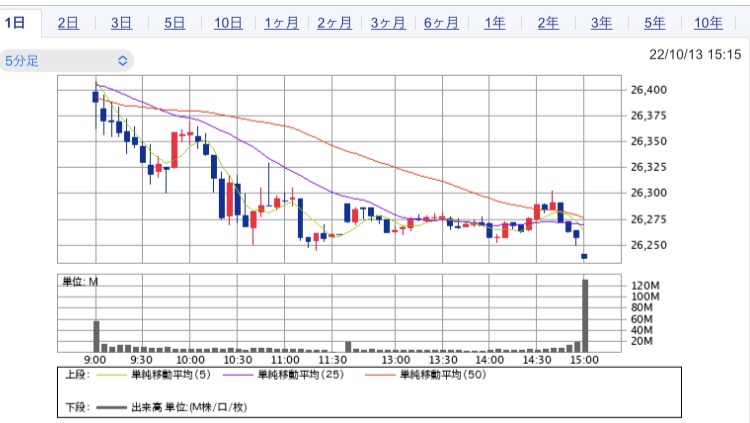Image resolution: width=750 pixels, height=423 pixels.
Task: Show the 2ヶ月 chart range
Action: pos(334,23)
